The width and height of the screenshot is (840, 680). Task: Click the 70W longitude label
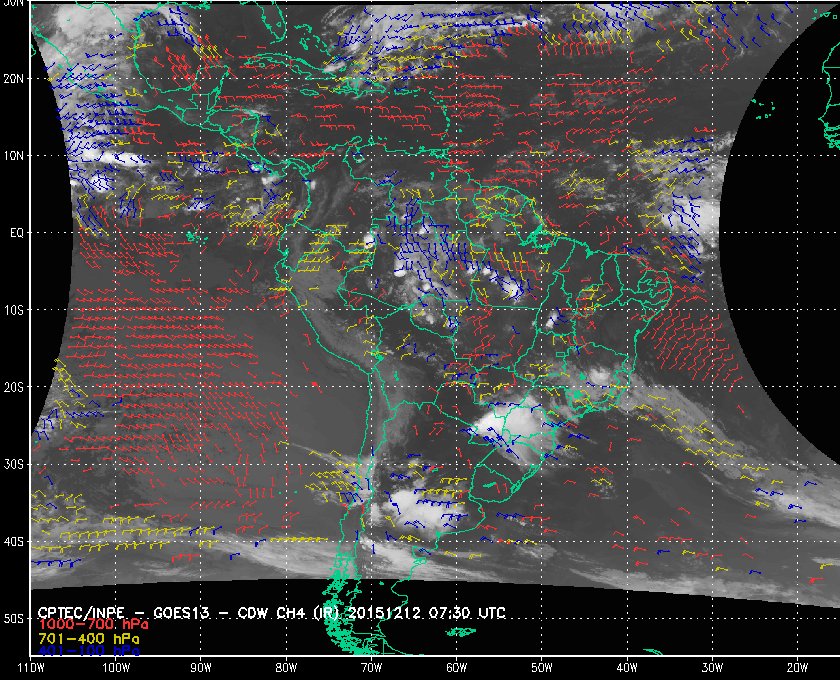[x=371, y=668]
